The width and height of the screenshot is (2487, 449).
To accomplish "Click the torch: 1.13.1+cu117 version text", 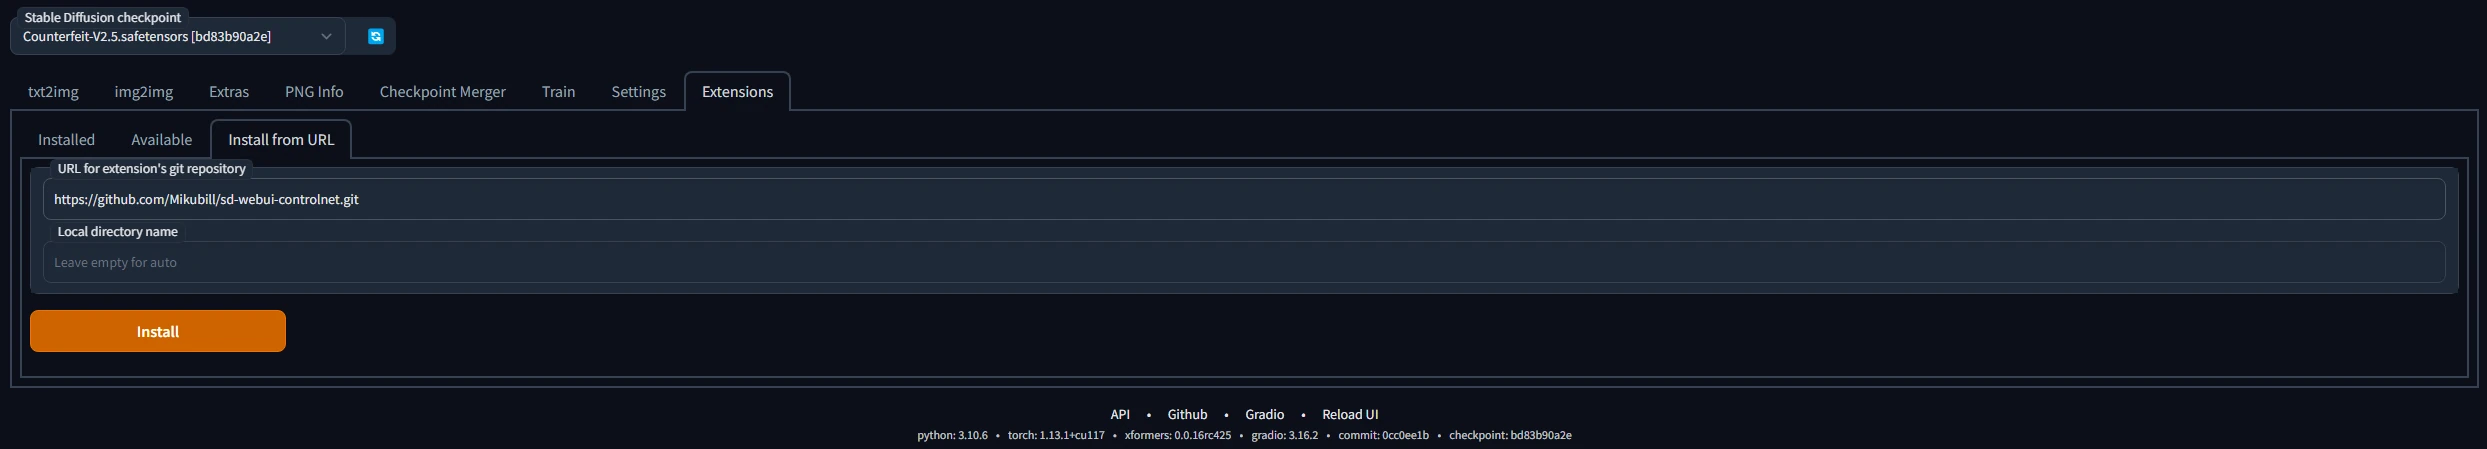I will coord(1056,435).
